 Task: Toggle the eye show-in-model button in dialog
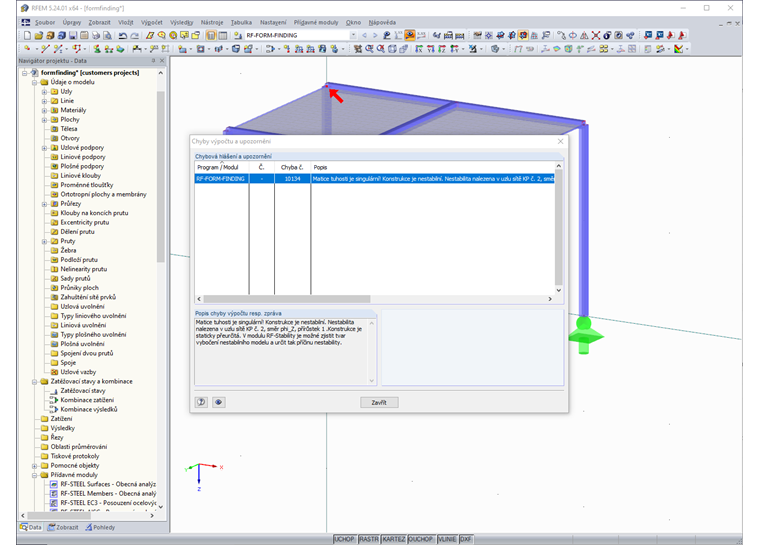pos(219,402)
